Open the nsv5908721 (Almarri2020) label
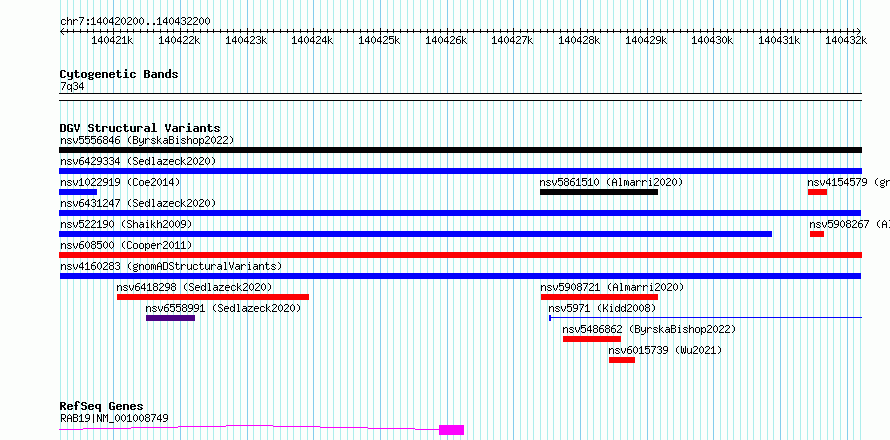 tap(612, 287)
